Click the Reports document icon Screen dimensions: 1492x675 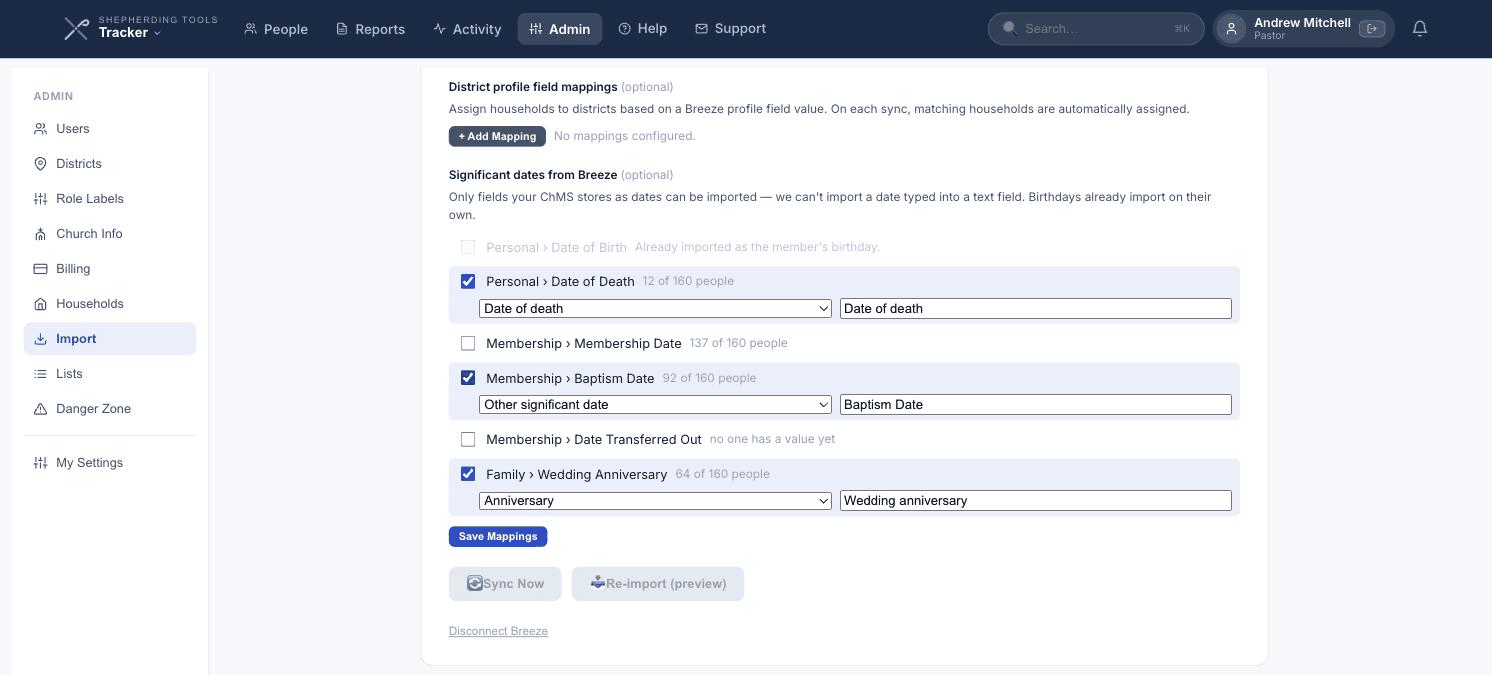pyautogui.click(x=341, y=29)
